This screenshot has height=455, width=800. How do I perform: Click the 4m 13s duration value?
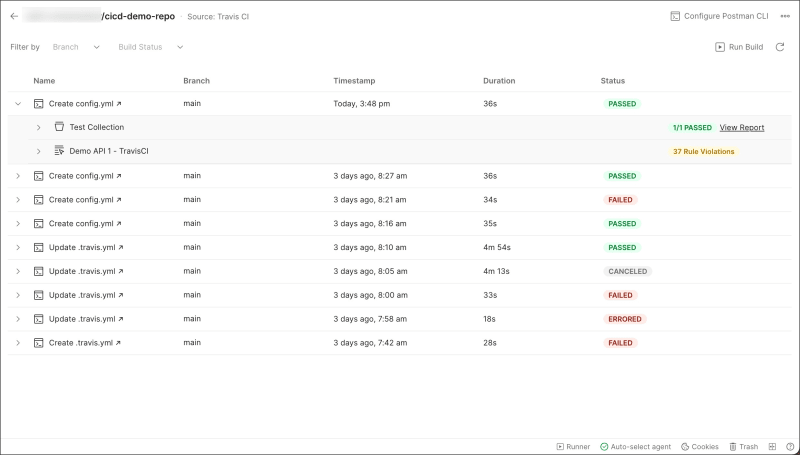pyautogui.click(x=496, y=271)
